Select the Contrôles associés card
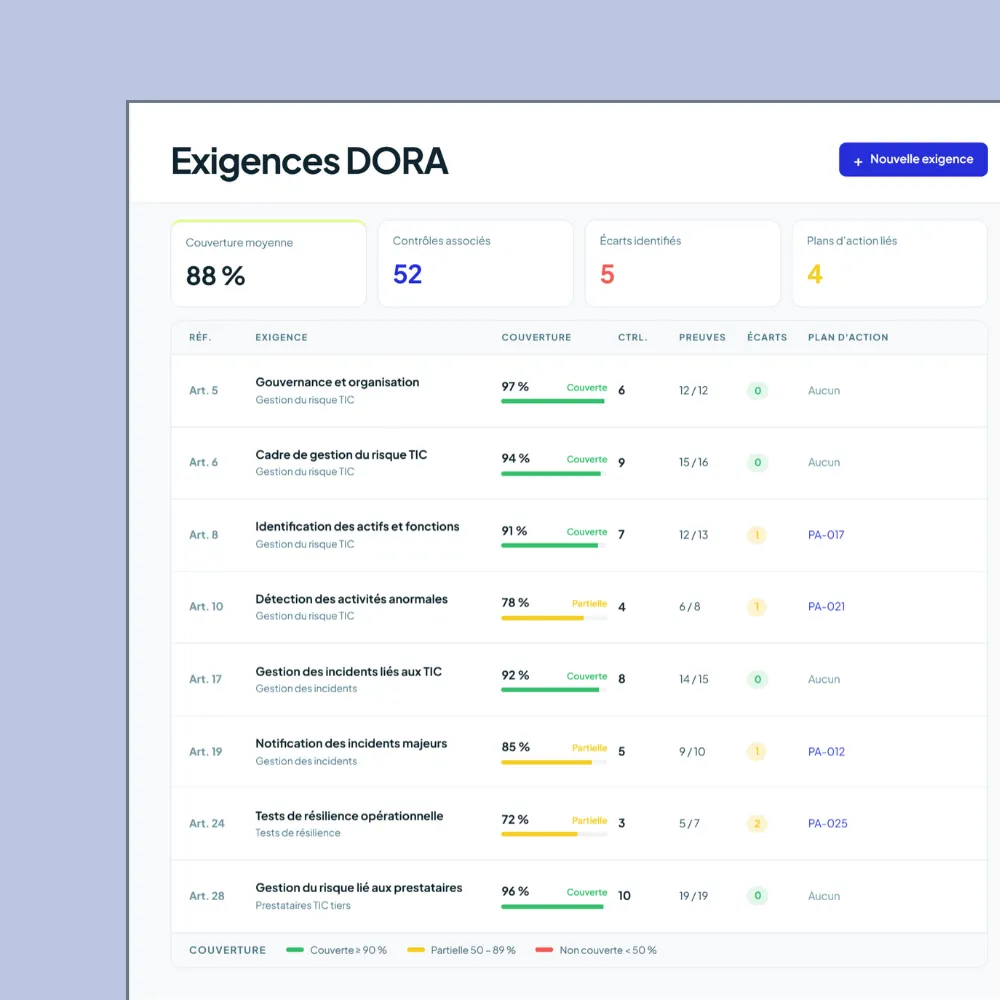1000x1000 pixels. (476, 263)
